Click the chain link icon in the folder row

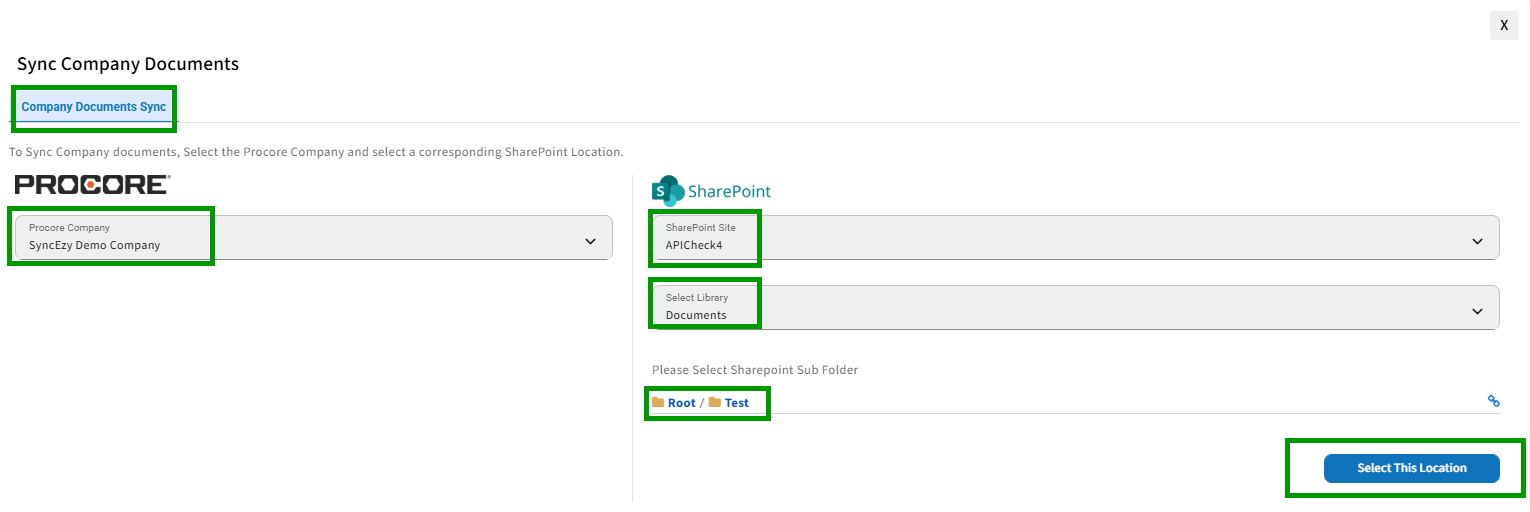pos(1493,401)
